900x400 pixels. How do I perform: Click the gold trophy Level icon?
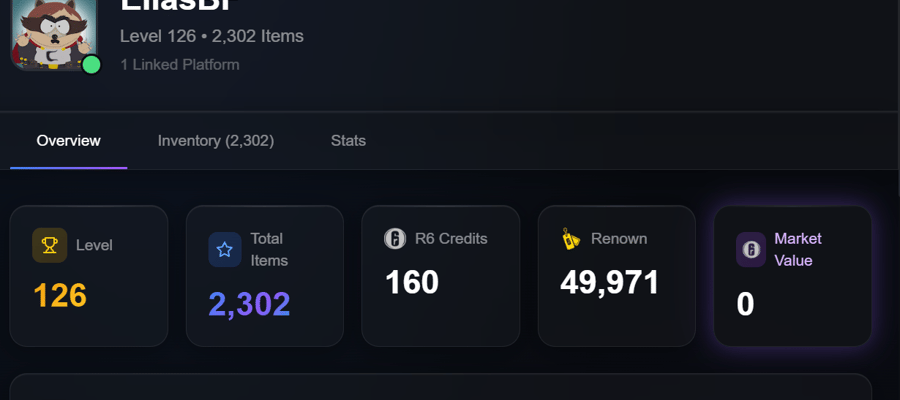(x=49, y=246)
